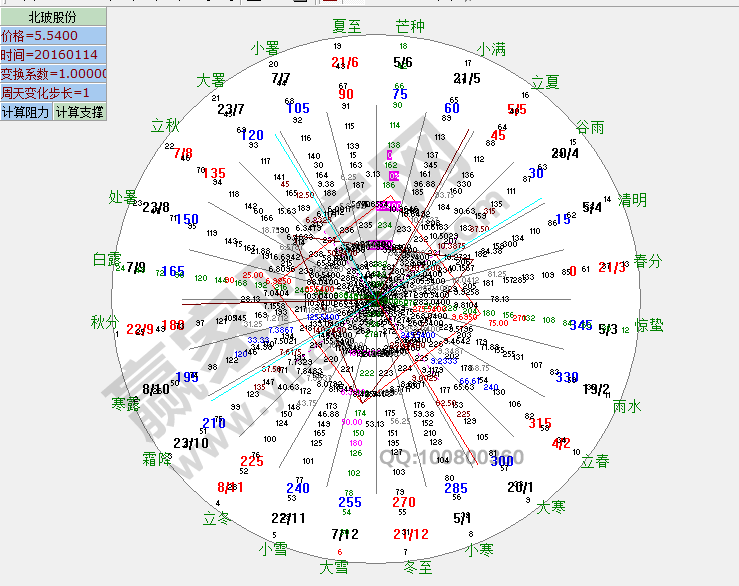Image resolution: width=739 pixels, height=586 pixels.
Task: Select the red 21/6 date label
Action: [x=344, y=63]
